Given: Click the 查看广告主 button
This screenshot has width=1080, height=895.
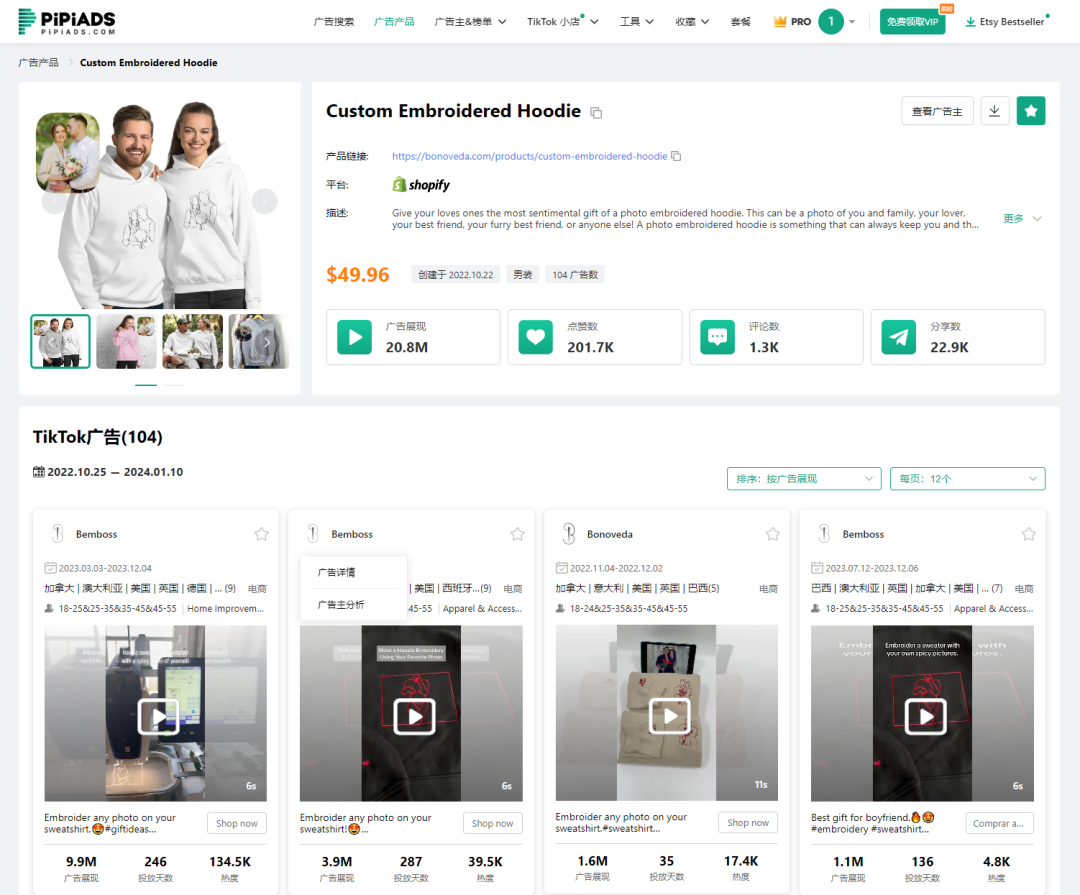Looking at the screenshot, I should [937, 111].
